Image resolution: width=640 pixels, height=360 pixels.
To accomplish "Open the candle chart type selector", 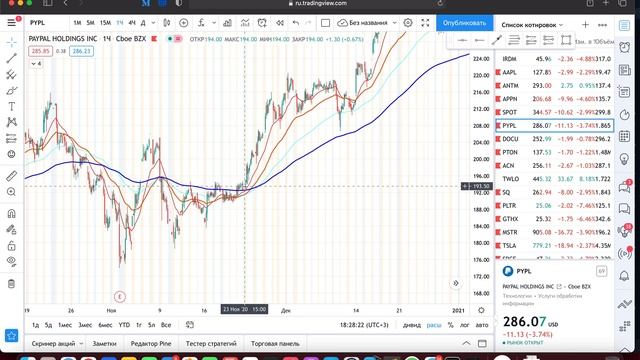I will pyautogui.click(x=167, y=23).
